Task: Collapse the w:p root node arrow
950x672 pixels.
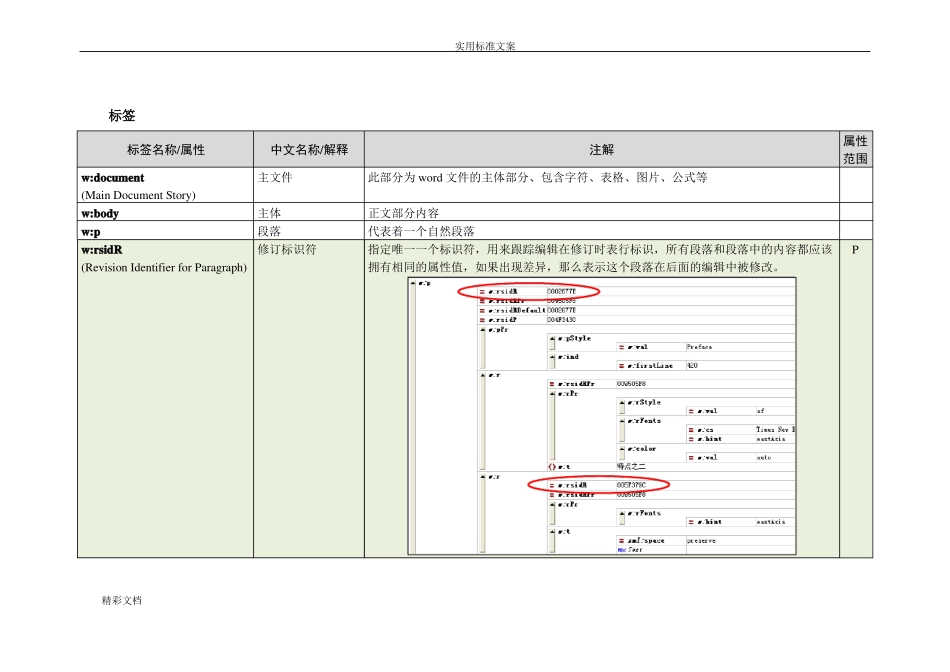Action: (x=413, y=283)
